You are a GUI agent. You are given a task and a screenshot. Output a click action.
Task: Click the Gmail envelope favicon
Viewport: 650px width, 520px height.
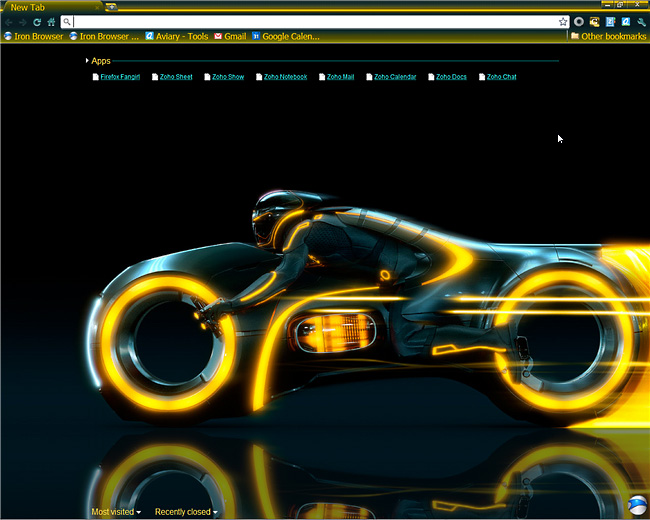tap(218, 36)
